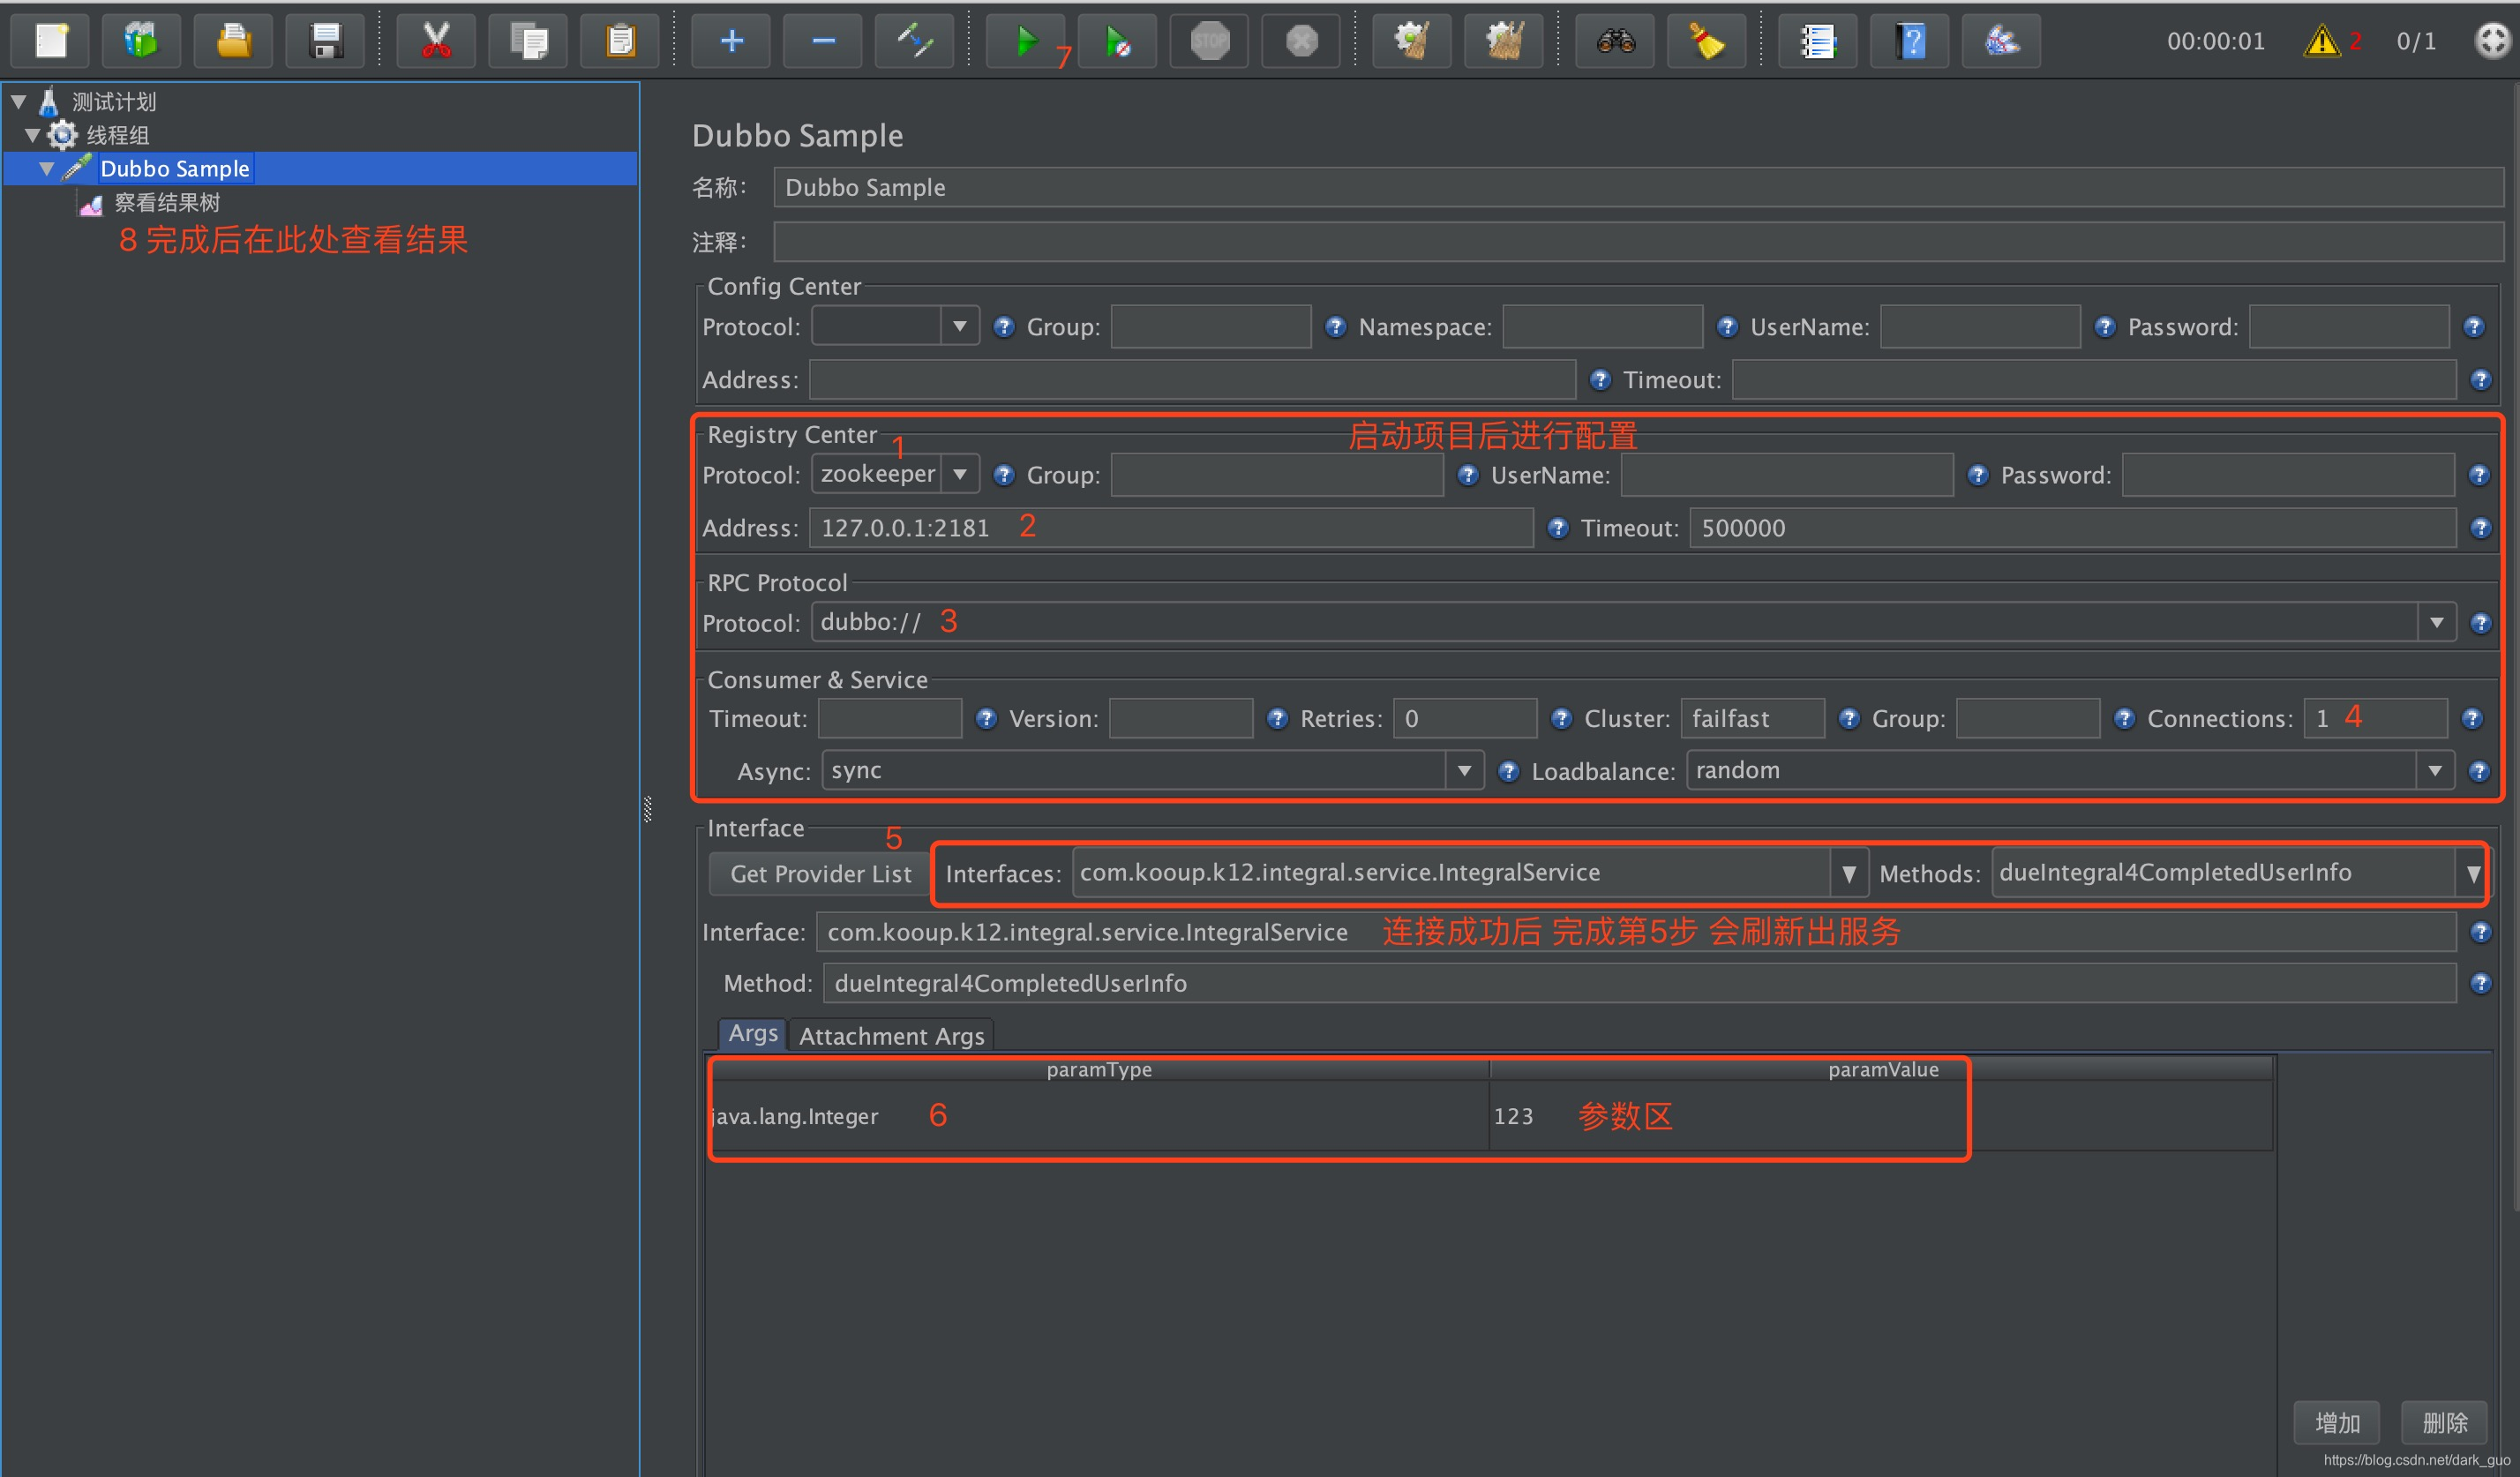Stop the running test with the Stop icon

(1210, 41)
